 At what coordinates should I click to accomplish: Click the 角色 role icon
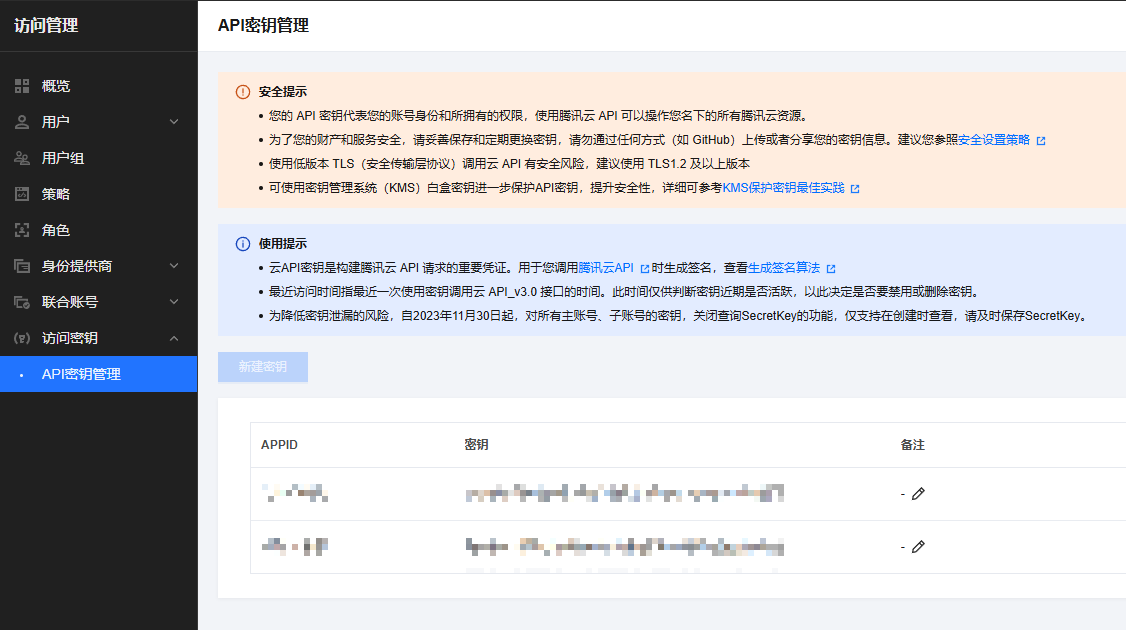(x=22, y=230)
